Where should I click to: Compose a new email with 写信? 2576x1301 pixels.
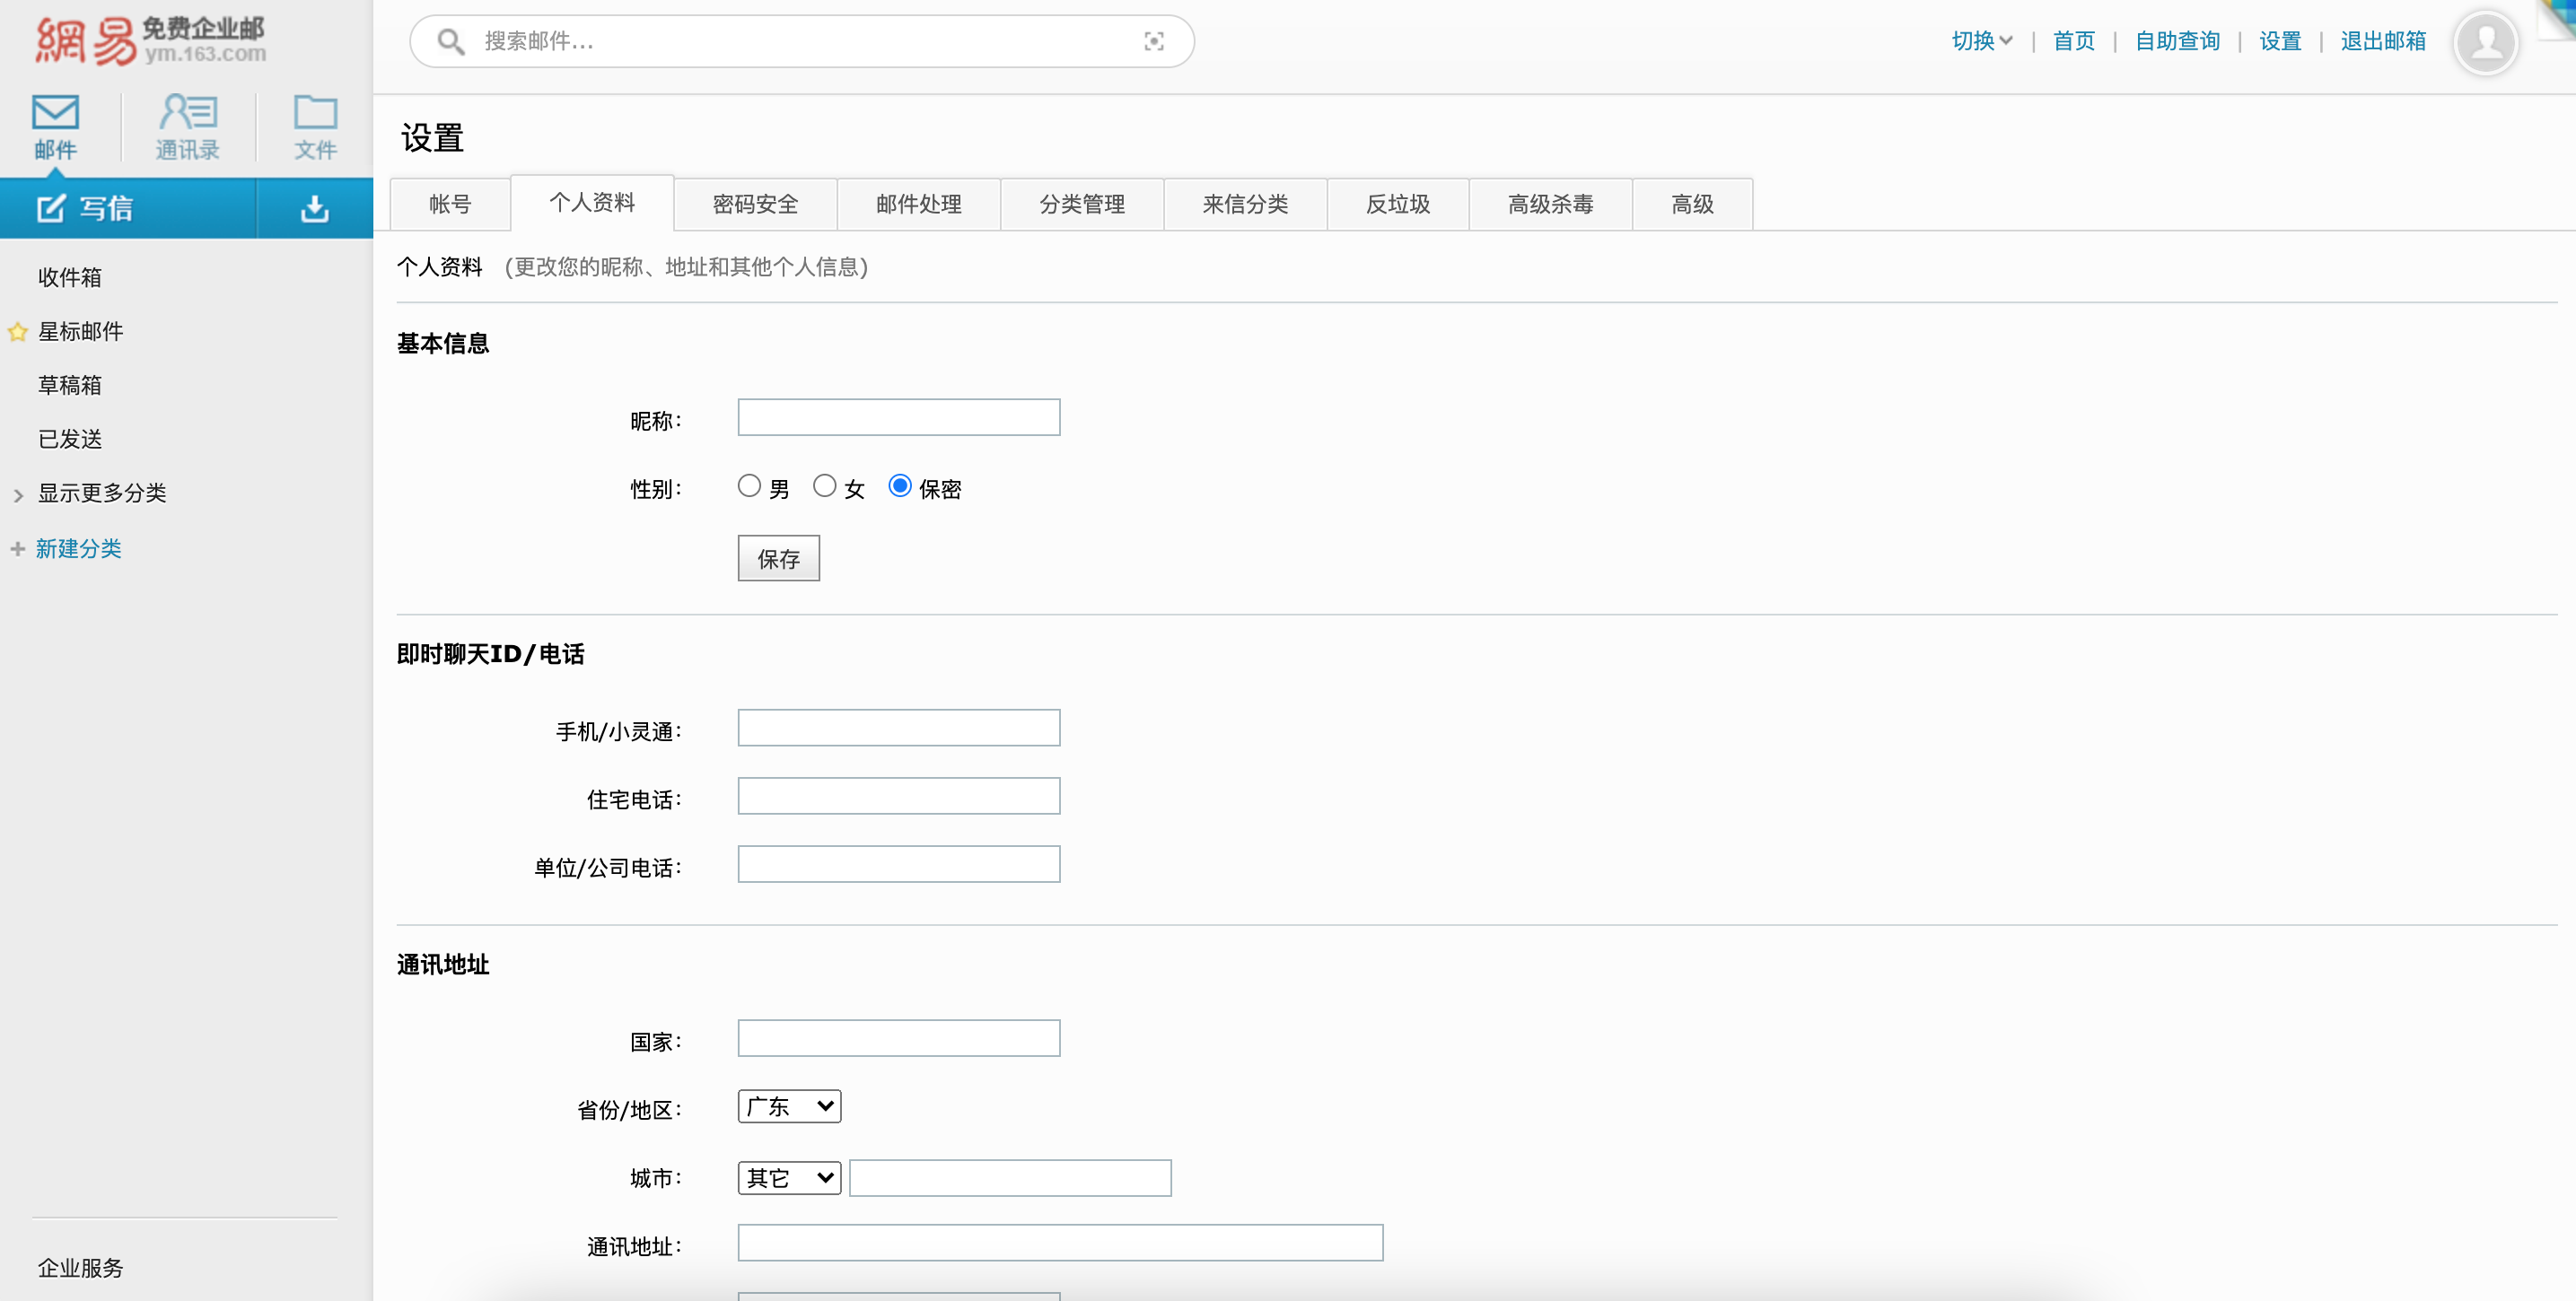128,208
